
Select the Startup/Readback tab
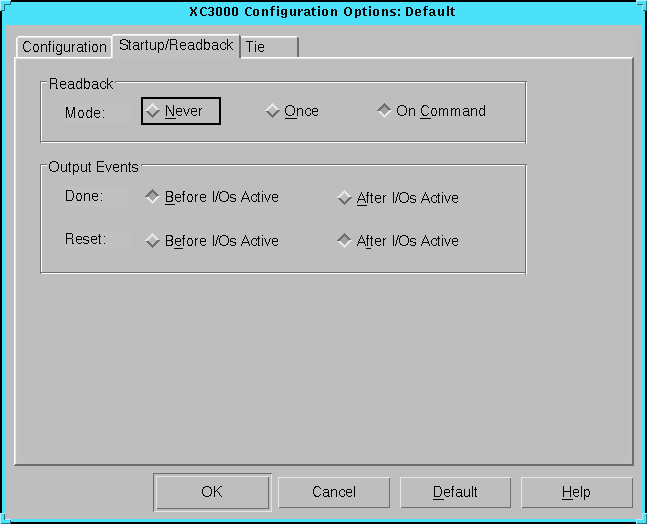tap(175, 45)
